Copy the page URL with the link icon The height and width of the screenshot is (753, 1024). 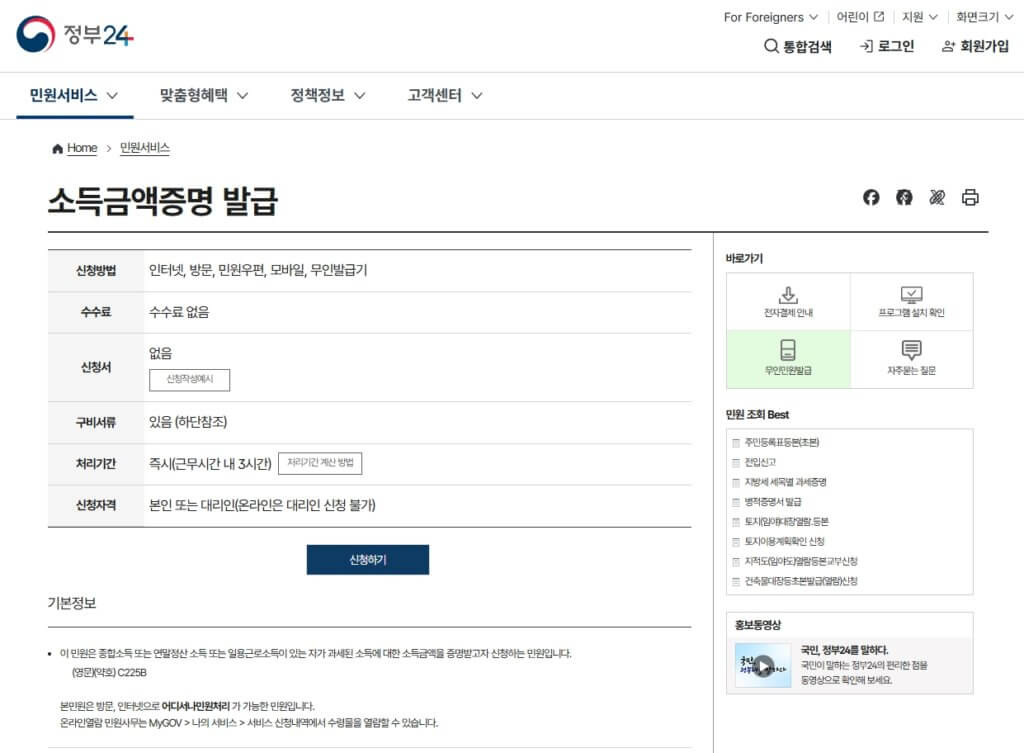(x=937, y=198)
